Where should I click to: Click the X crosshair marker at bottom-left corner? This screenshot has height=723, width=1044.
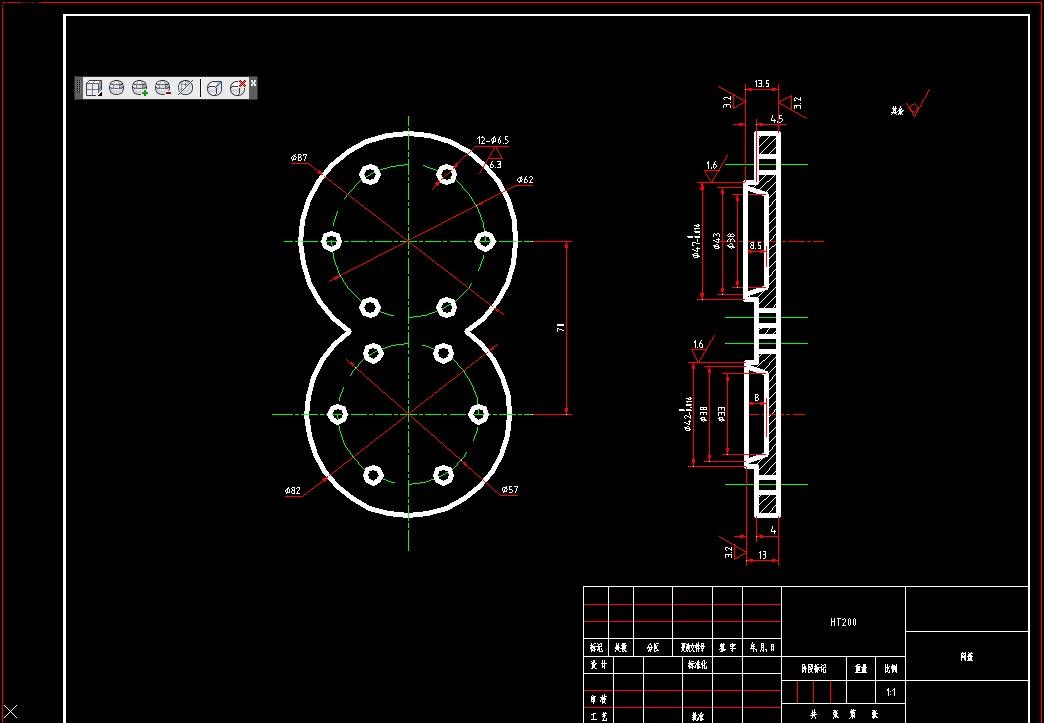(11, 712)
